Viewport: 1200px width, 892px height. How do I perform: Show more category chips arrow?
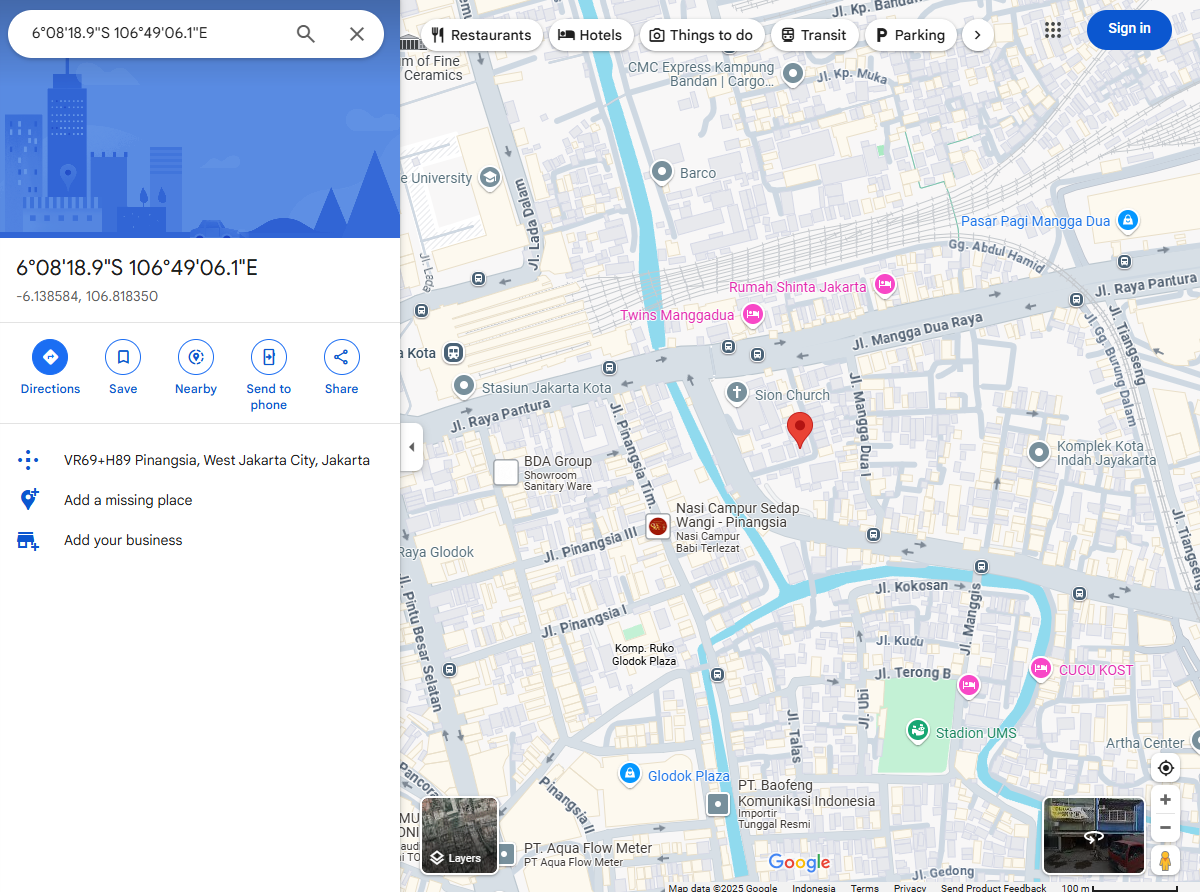pos(977,35)
